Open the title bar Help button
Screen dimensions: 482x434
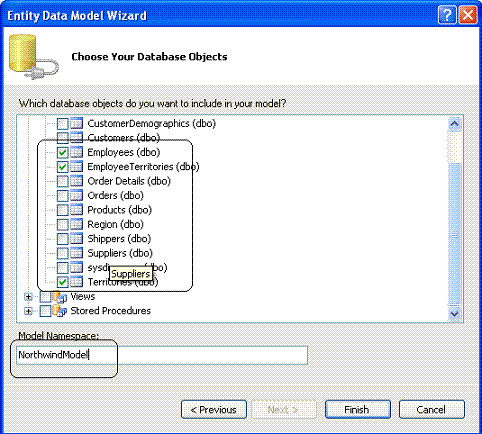447,15
